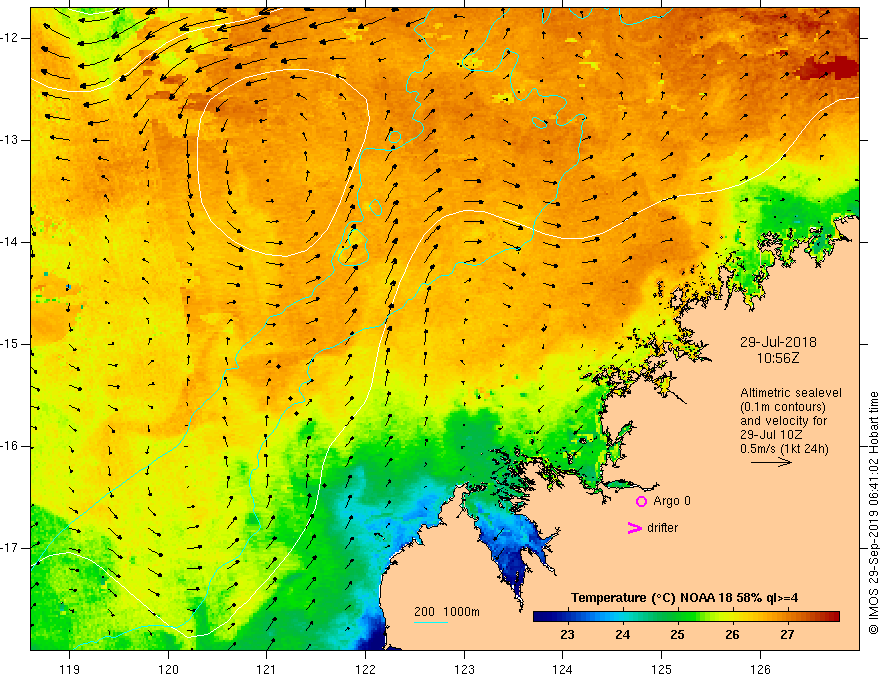Screen dimensions: 880x680
Task: Click the temperature color bar
Action: pos(686,617)
